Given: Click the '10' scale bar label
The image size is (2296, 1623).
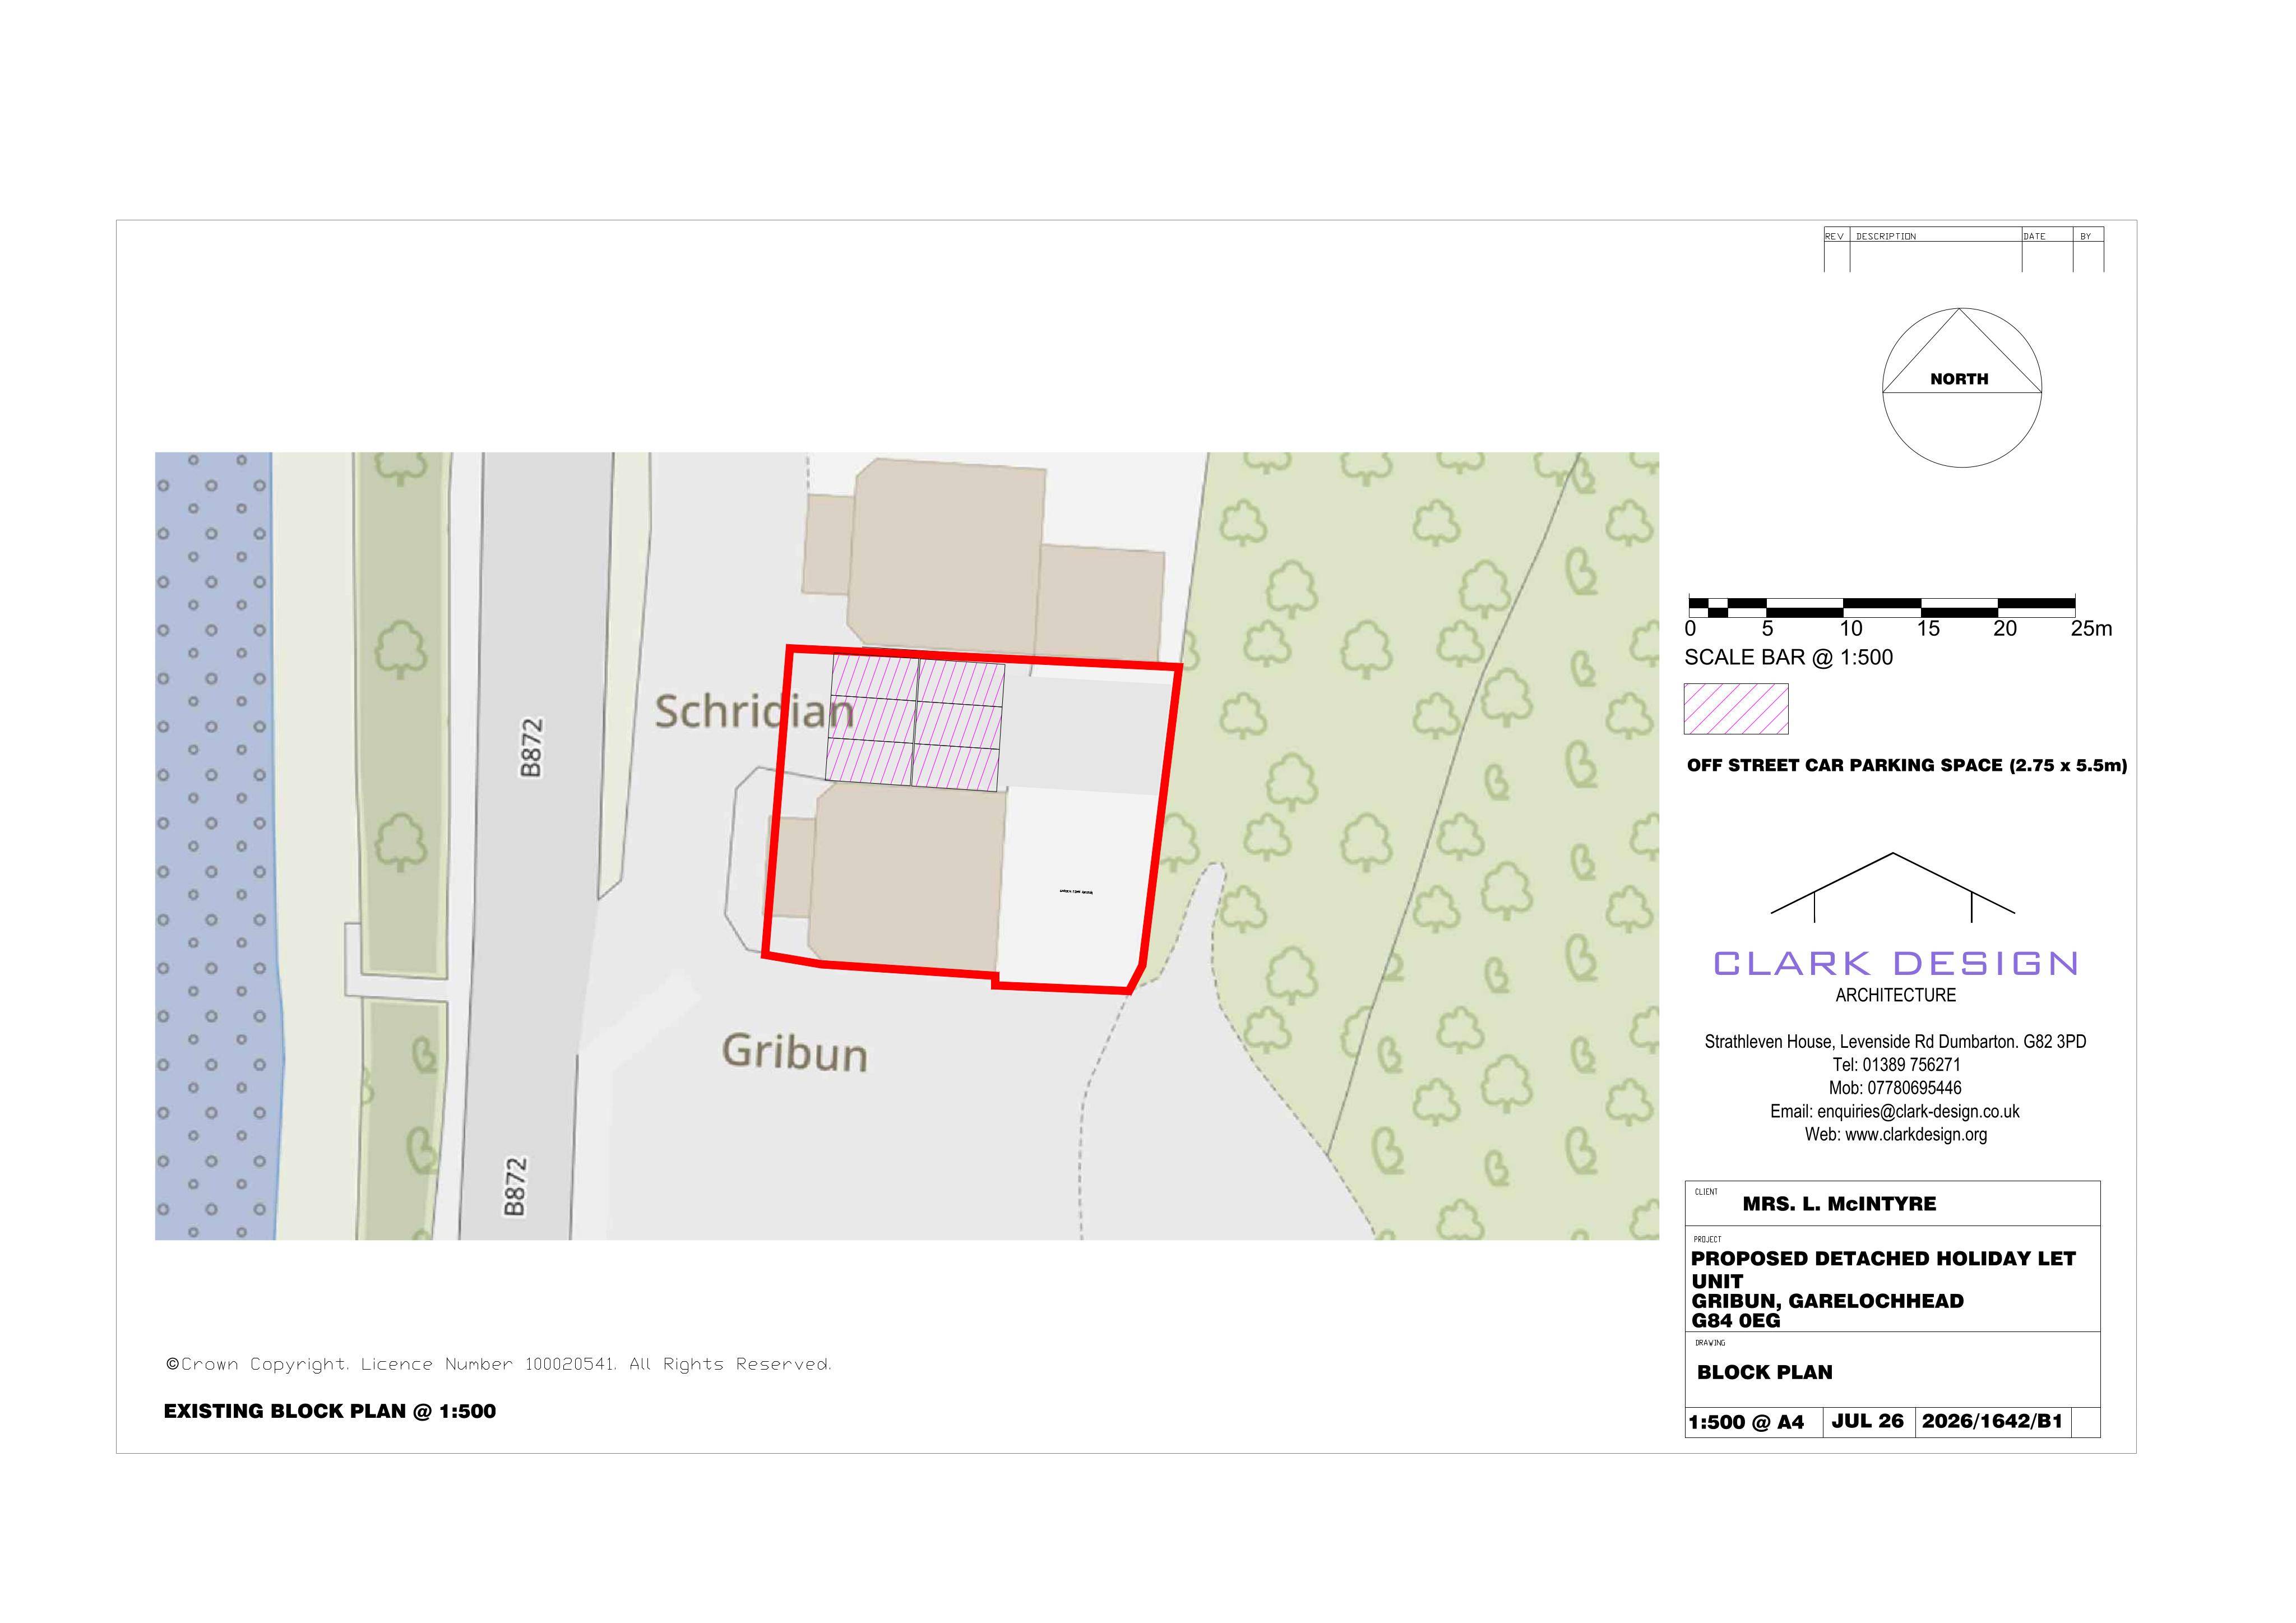Looking at the screenshot, I should tap(1851, 629).
